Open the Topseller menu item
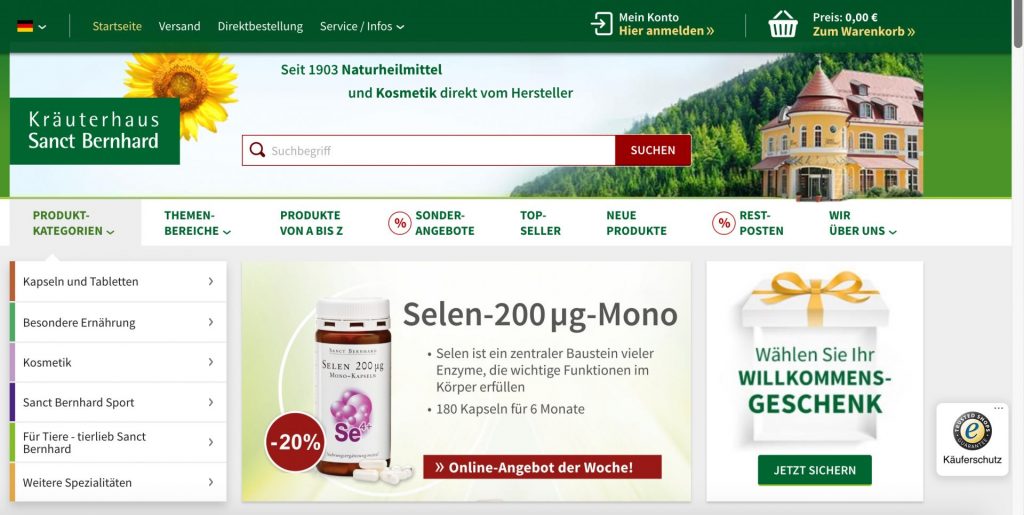The width and height of the screenshot is (1024, 515). pyautogui.click(x=540, y=223)
